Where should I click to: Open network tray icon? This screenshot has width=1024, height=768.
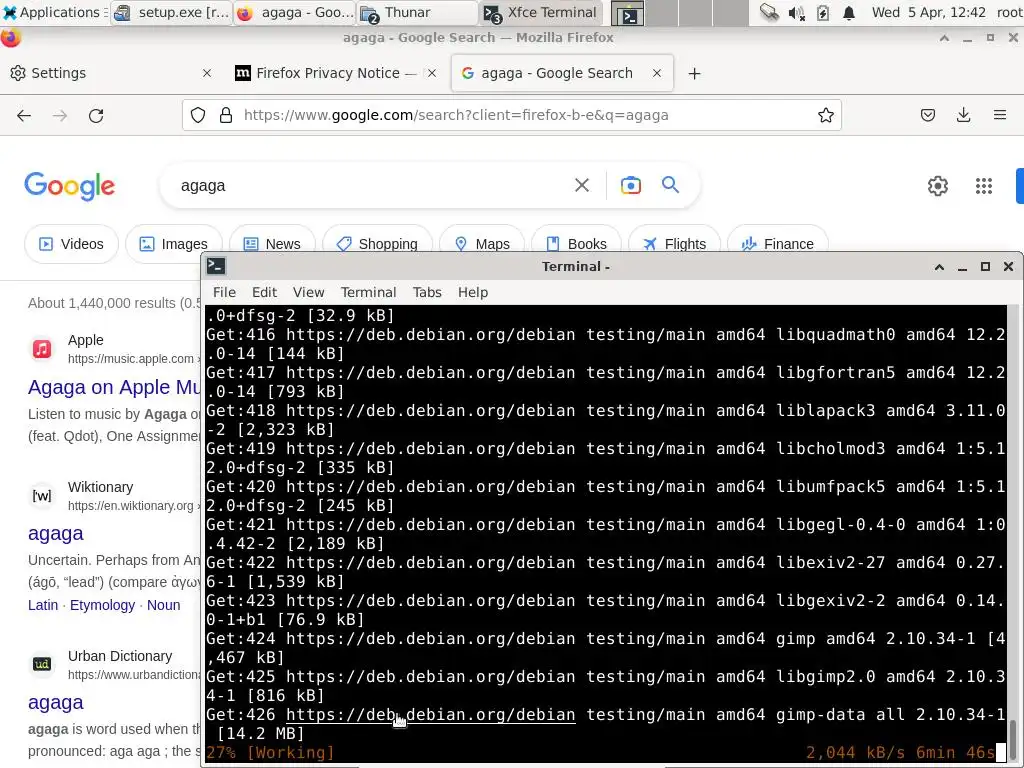(x=769, y=12)
